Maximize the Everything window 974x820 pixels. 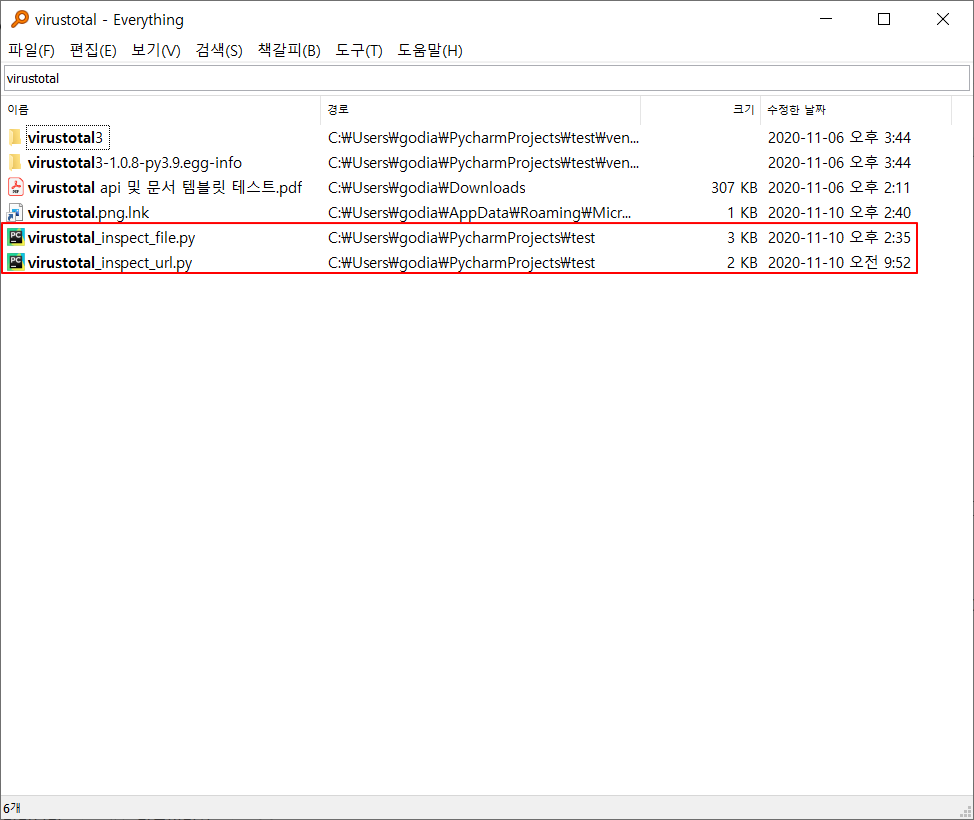click(884, 19)
